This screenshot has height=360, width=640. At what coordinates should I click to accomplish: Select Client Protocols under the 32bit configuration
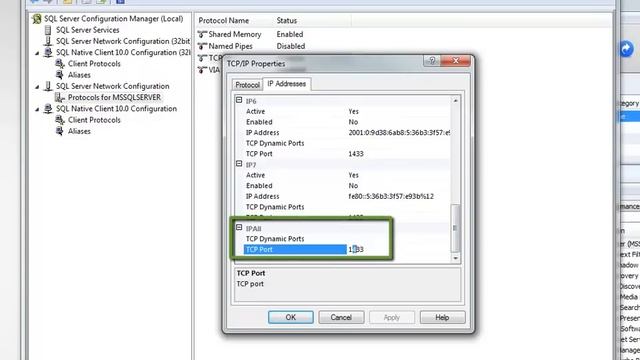tap(94, 64)
